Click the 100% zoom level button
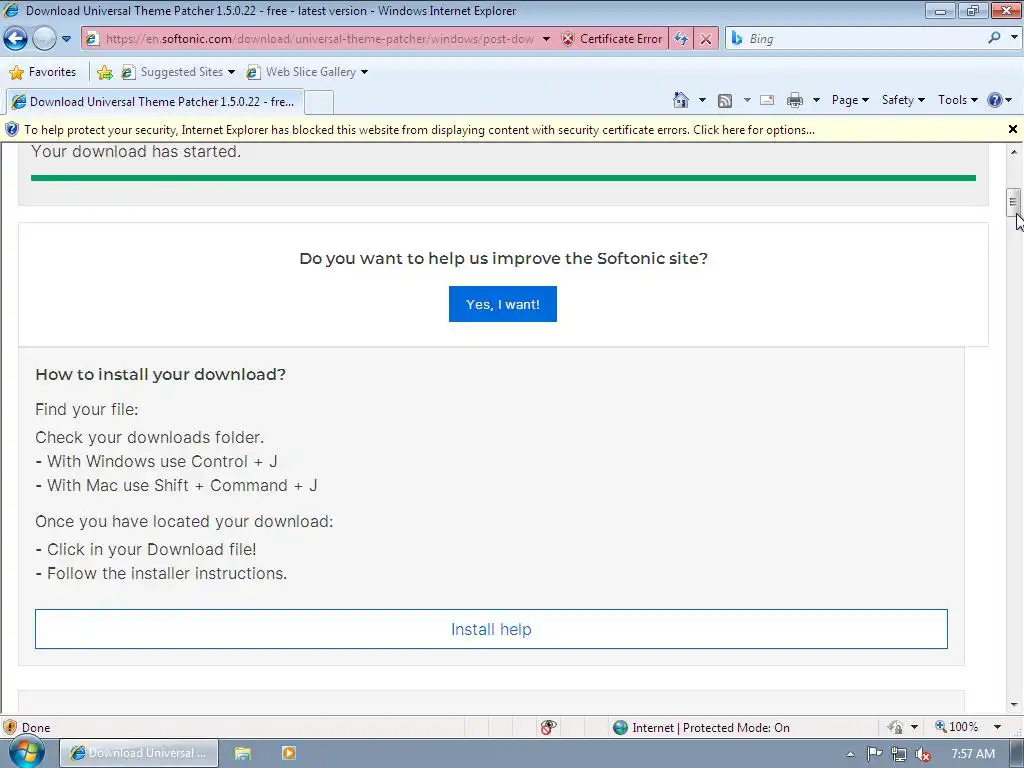Image resolution: width=1024 pixels, height=768 pixels. click(x=957, y=727)
